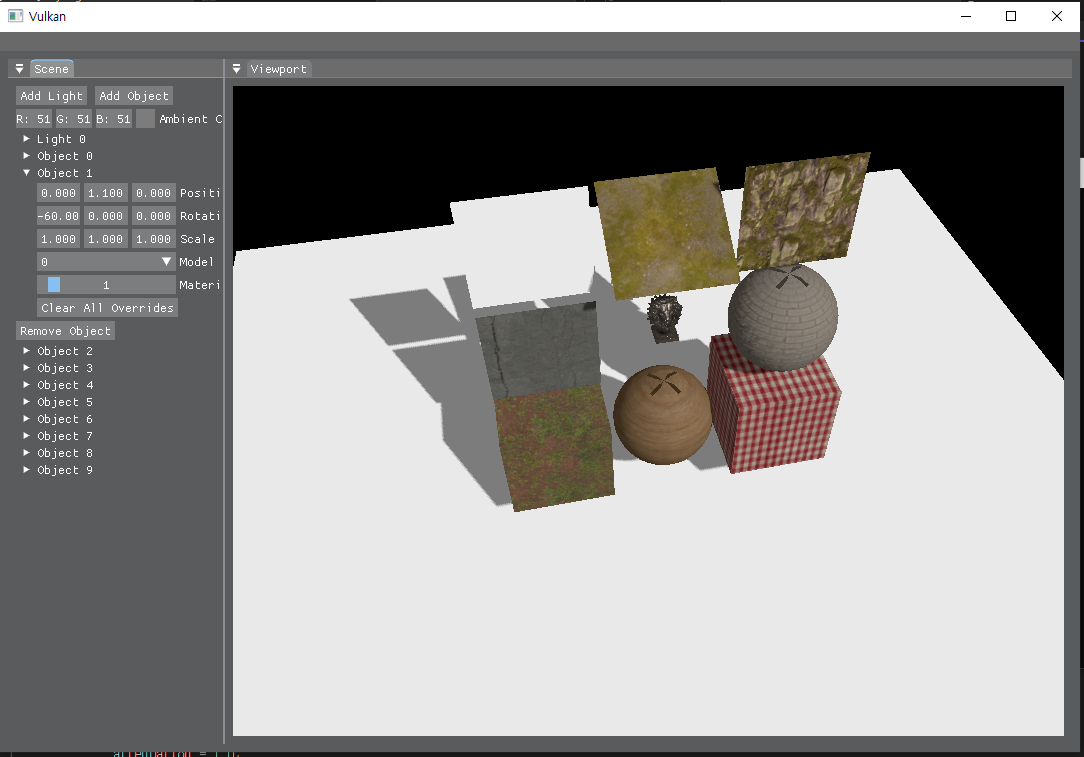Switch to the Viewport tab
The width and height of the screenshot is (1084, 757).
pyautogui.click(x=279, y=69)
